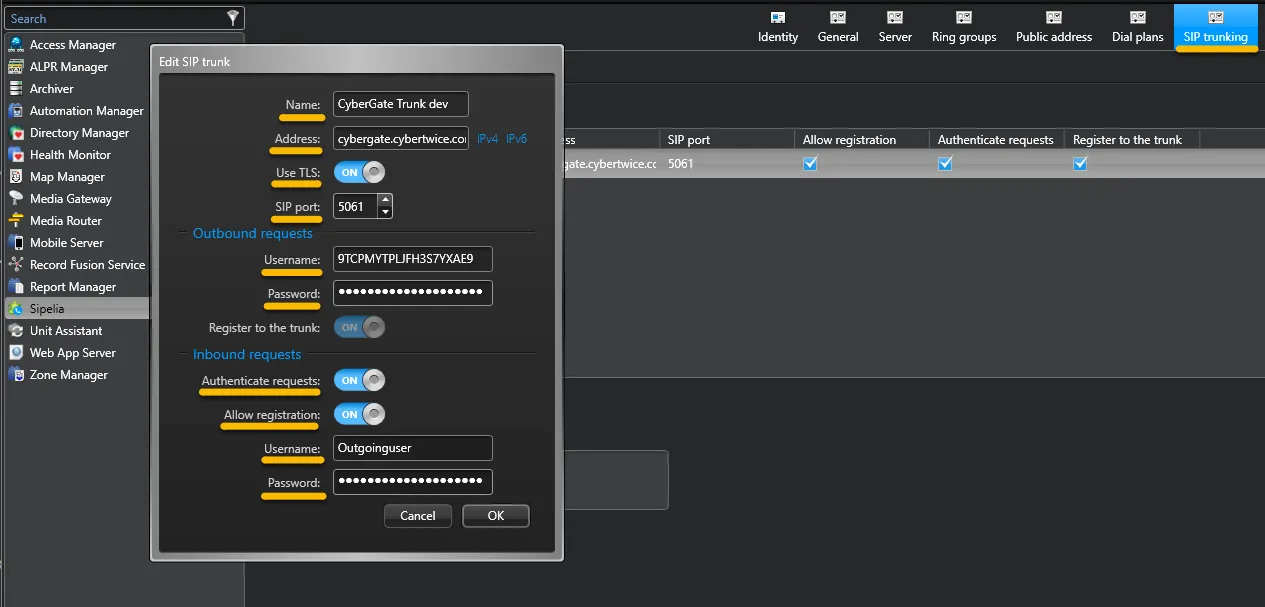Click the Access Manager role icon
The height and width of the screenshot is (607, 1265).
pyautogui.click(x=16, y=45)
